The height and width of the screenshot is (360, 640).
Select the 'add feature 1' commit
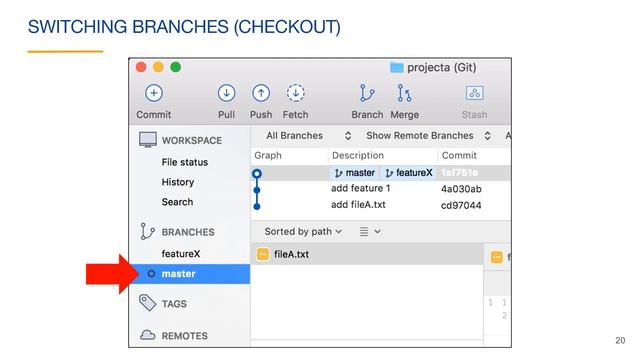coord(360,188)
